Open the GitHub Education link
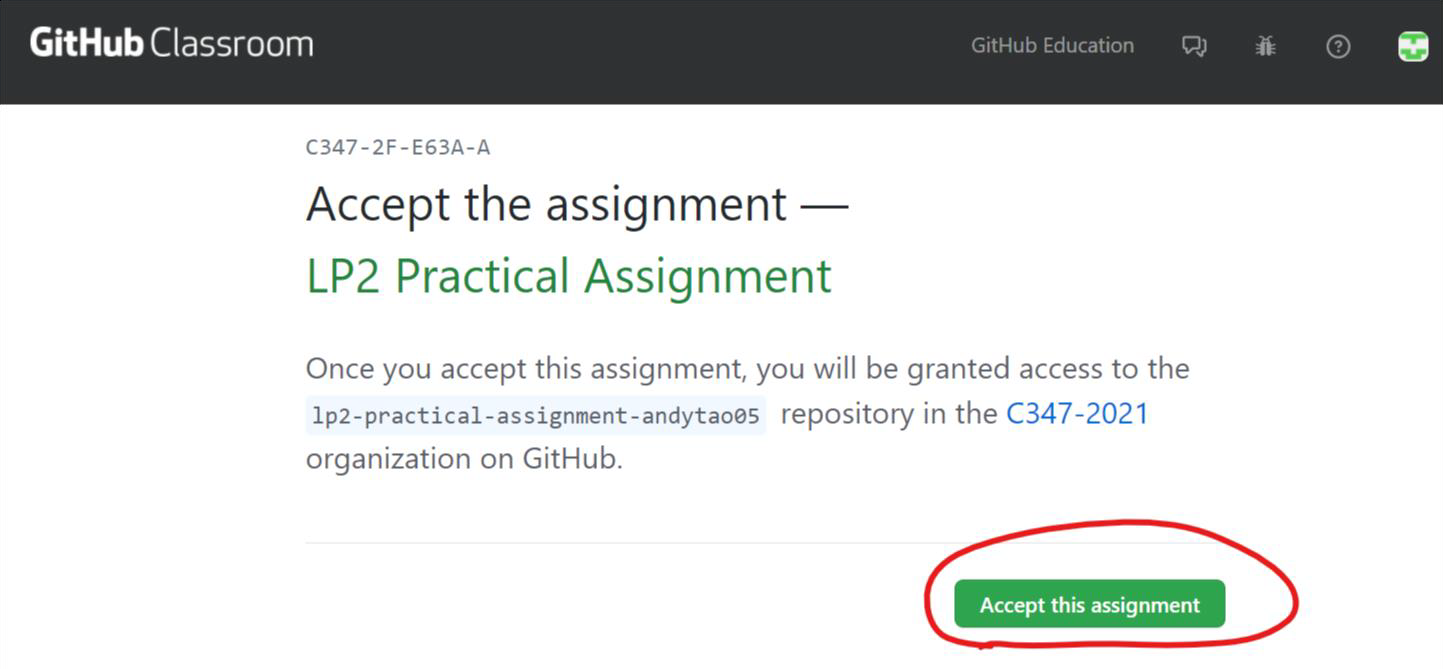The image size is (1443, 669). [1052, 46]
